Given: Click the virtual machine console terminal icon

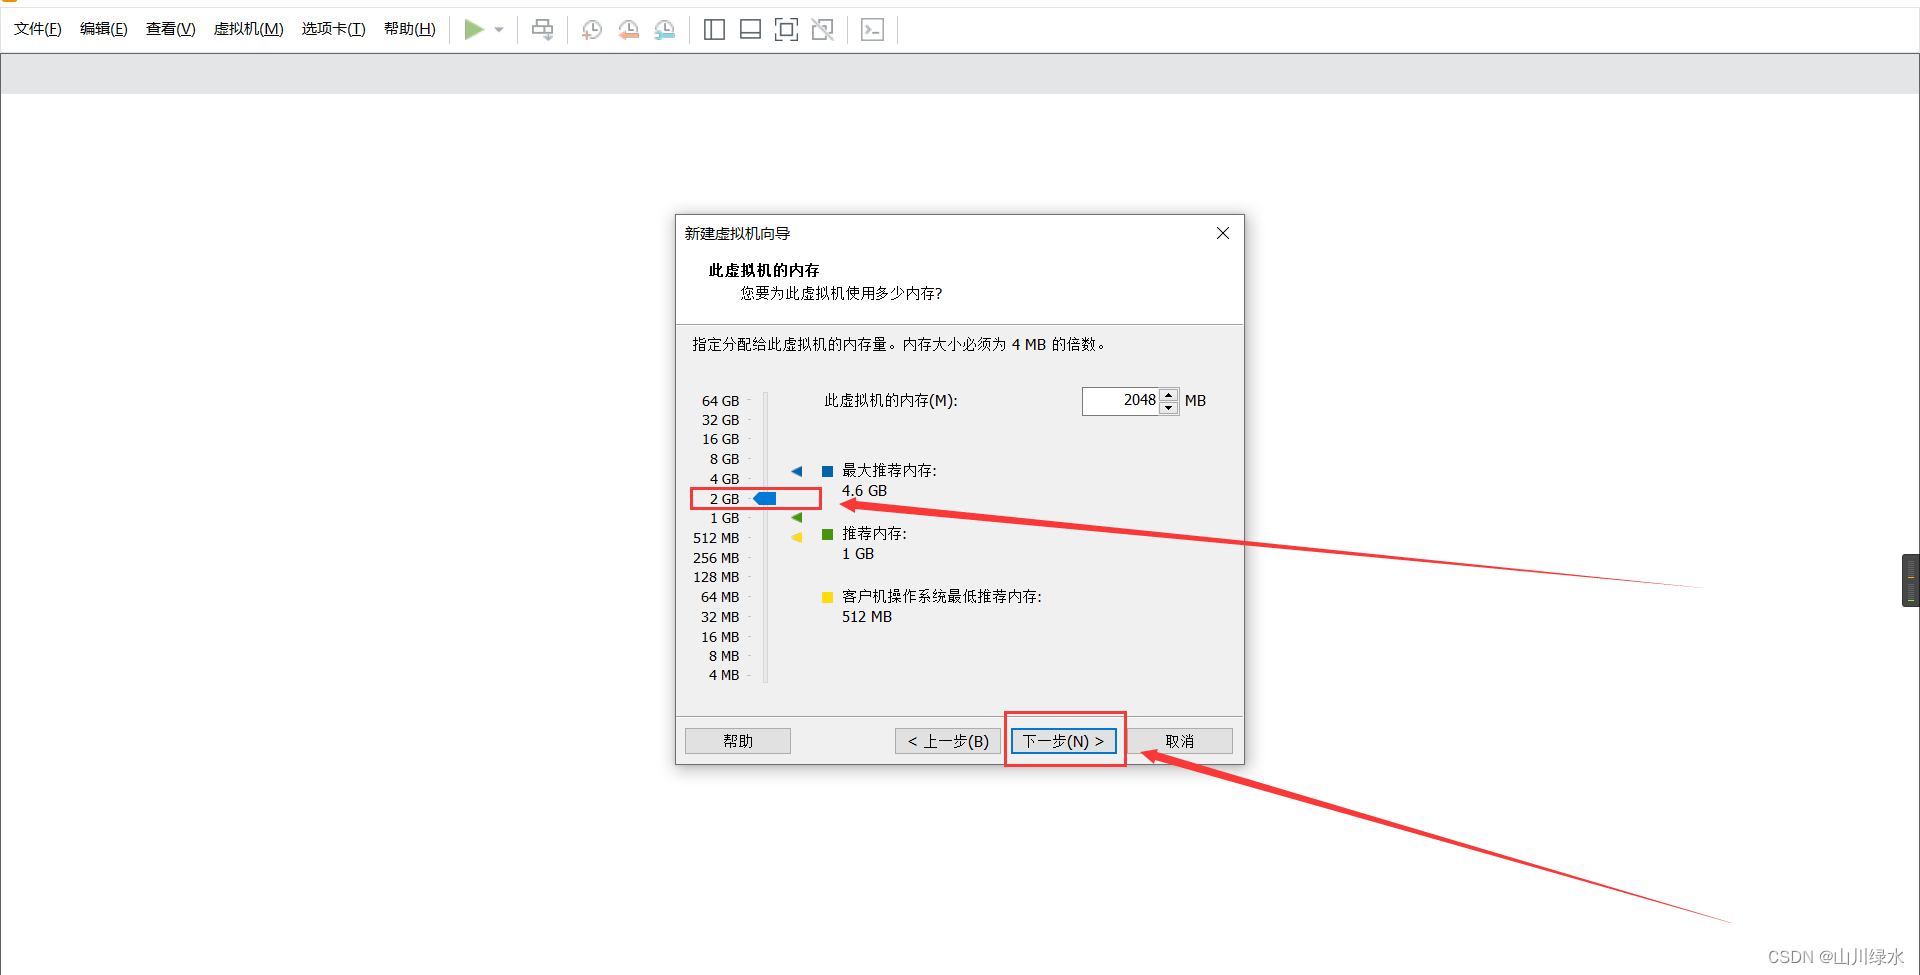Looking at the screenshot, I should point(871,29).
